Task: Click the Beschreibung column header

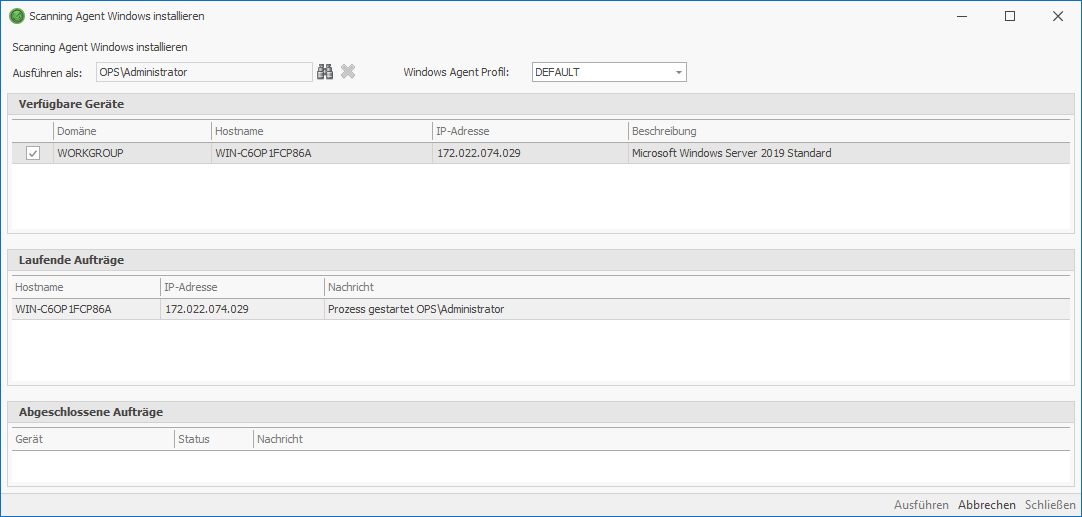Action: (x=848, y=131)
